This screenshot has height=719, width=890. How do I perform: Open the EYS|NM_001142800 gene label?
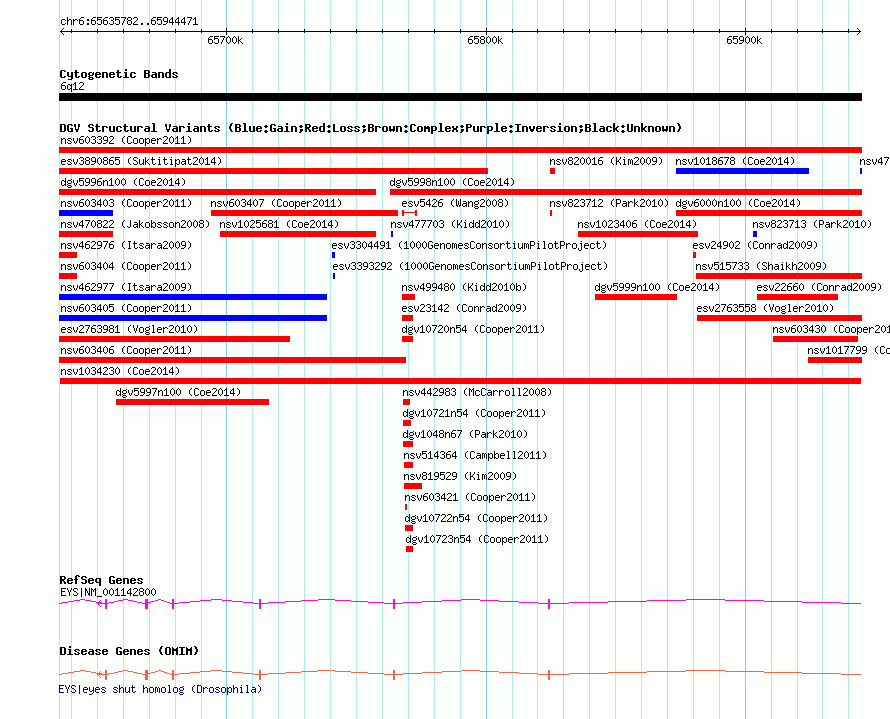(x=108, y=592)
